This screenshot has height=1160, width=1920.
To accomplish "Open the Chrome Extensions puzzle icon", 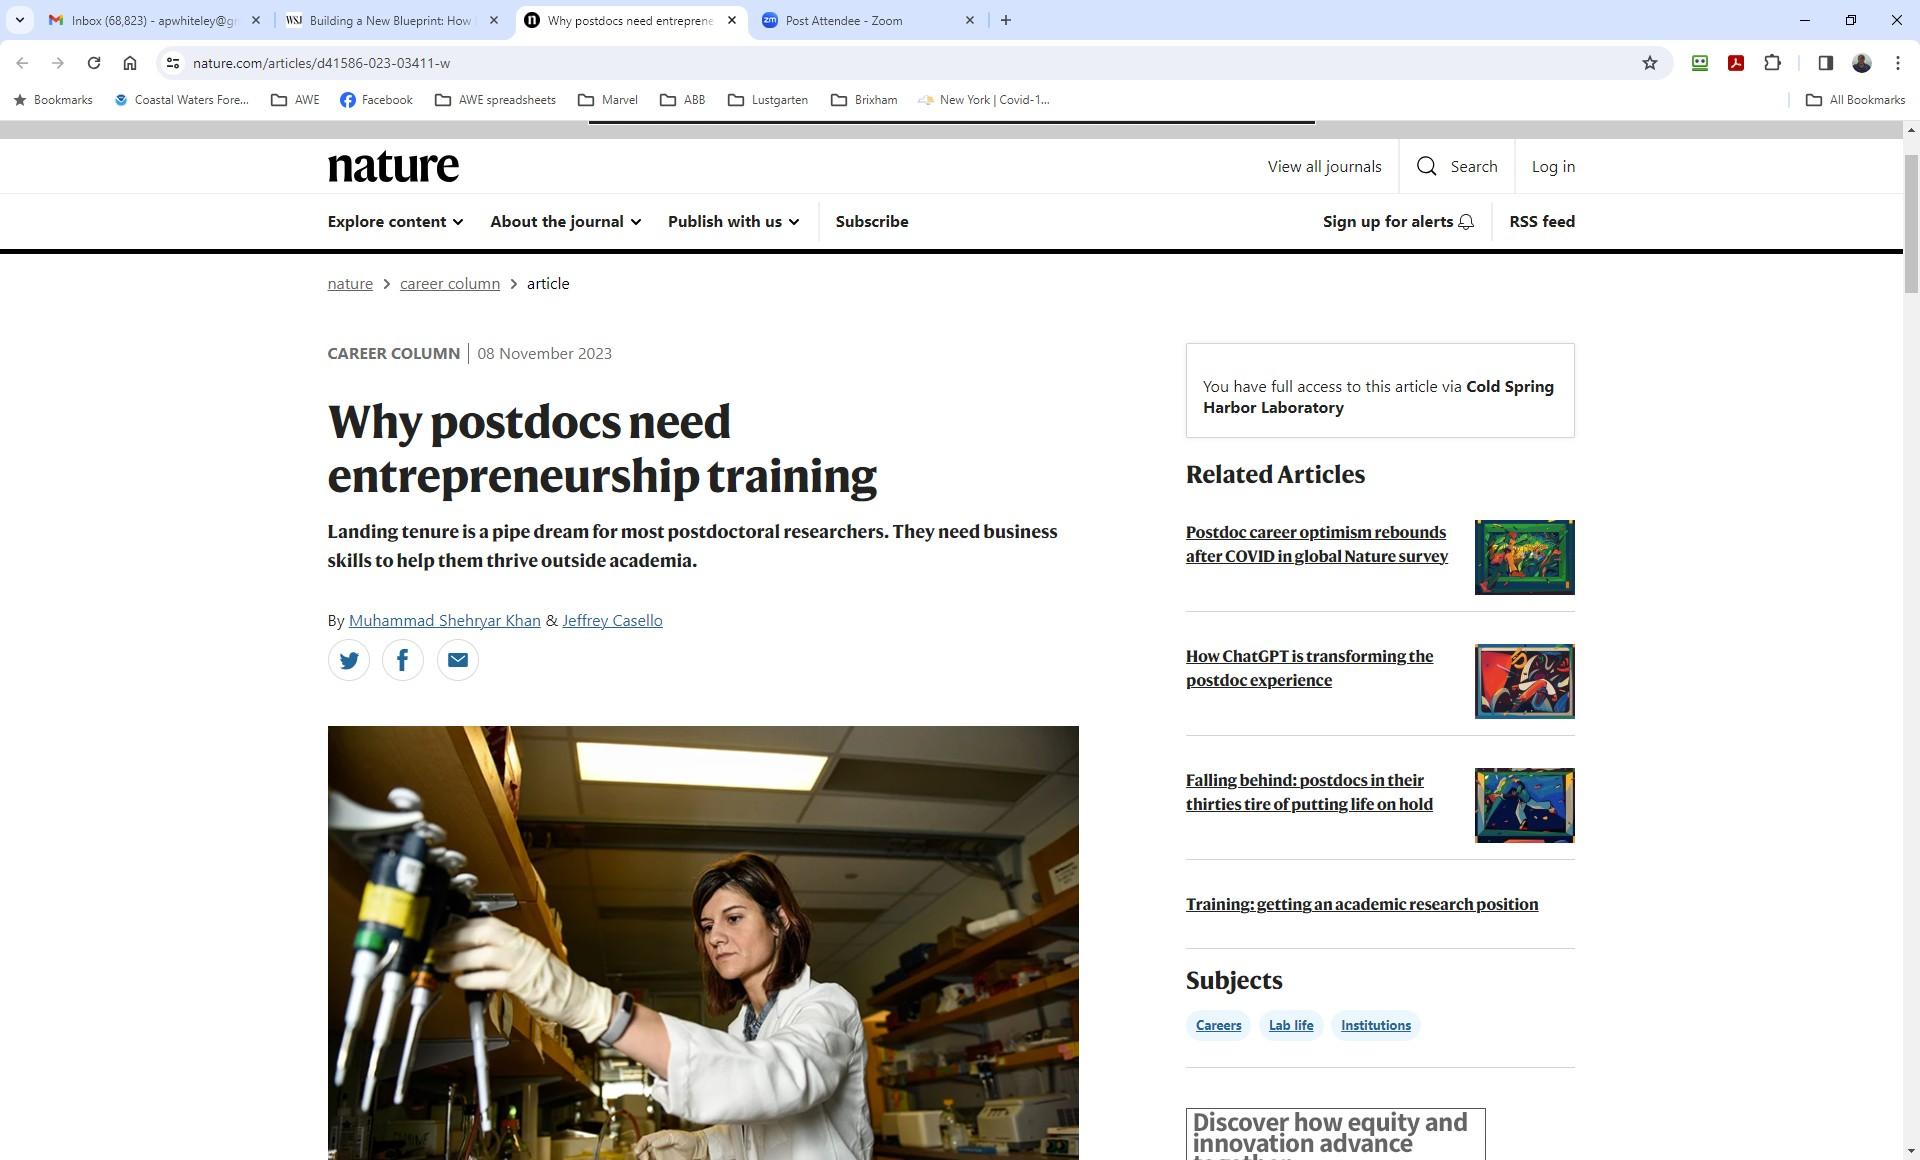I will coord(1772,63).
